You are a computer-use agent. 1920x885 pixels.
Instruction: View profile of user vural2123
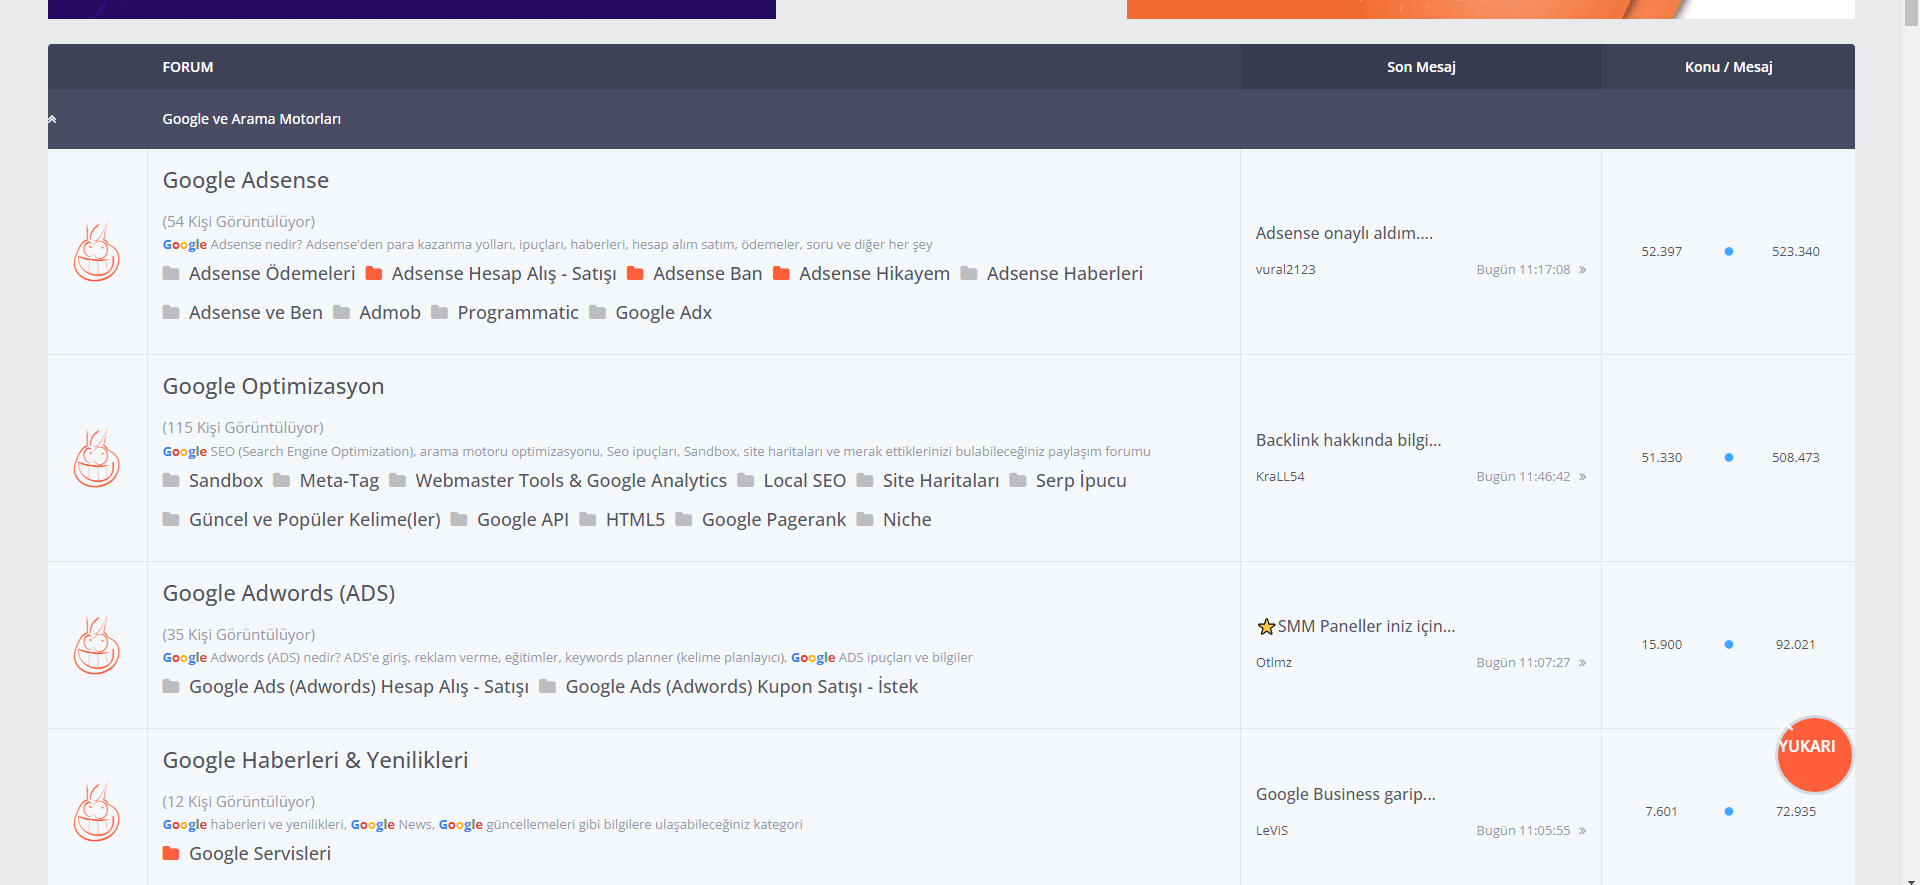pyautogui.click(x=1286, y=270)
